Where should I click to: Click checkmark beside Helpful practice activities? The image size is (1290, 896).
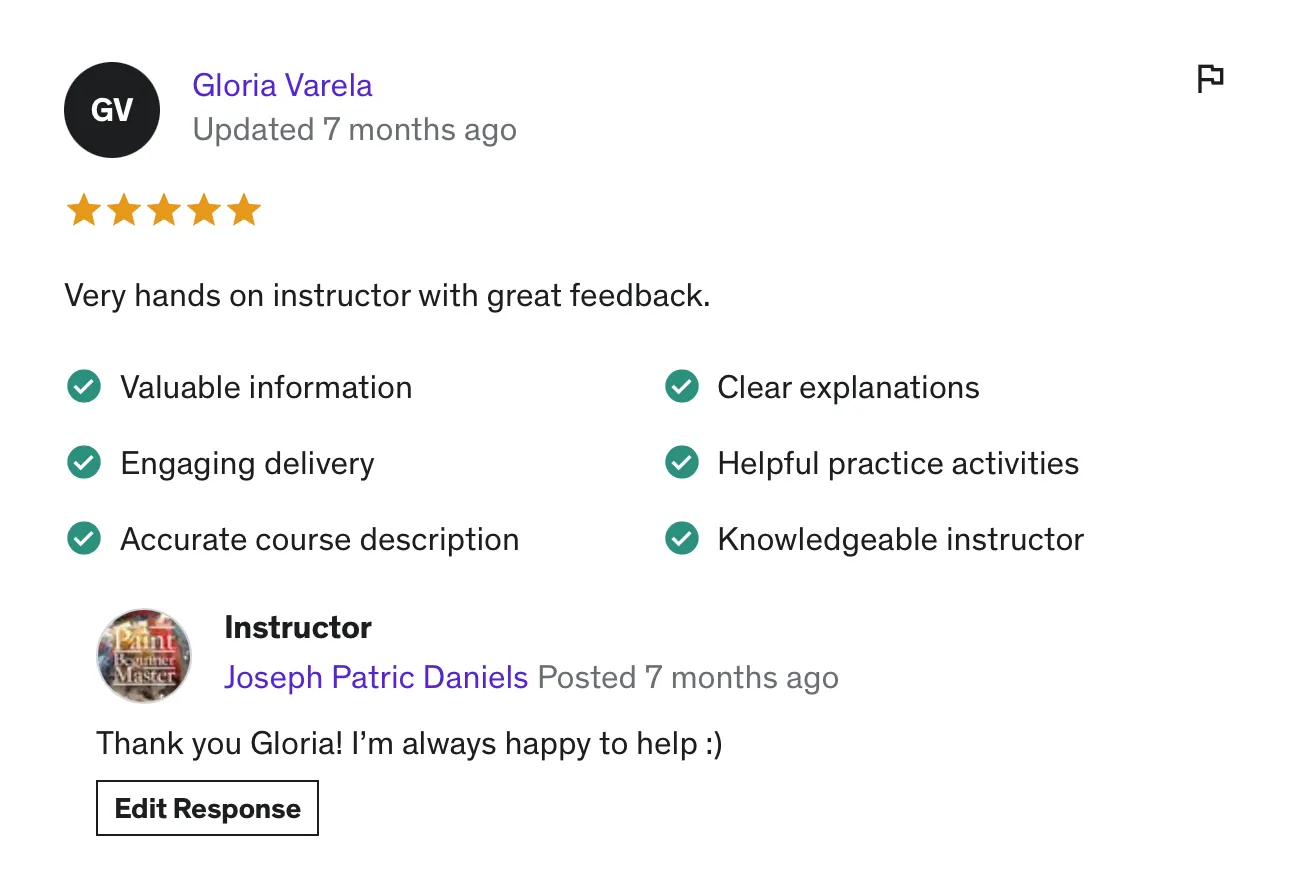682,463
